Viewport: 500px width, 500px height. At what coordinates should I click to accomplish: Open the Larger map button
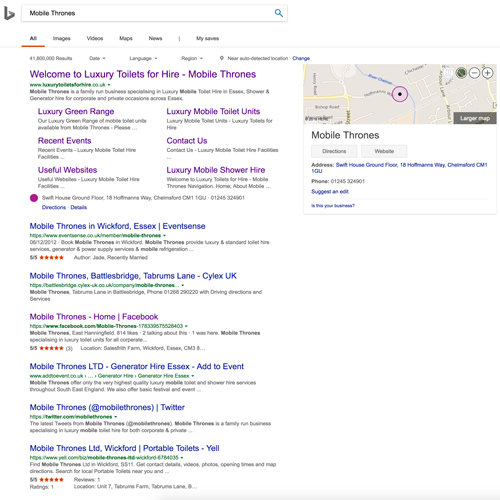coord(475,118)
